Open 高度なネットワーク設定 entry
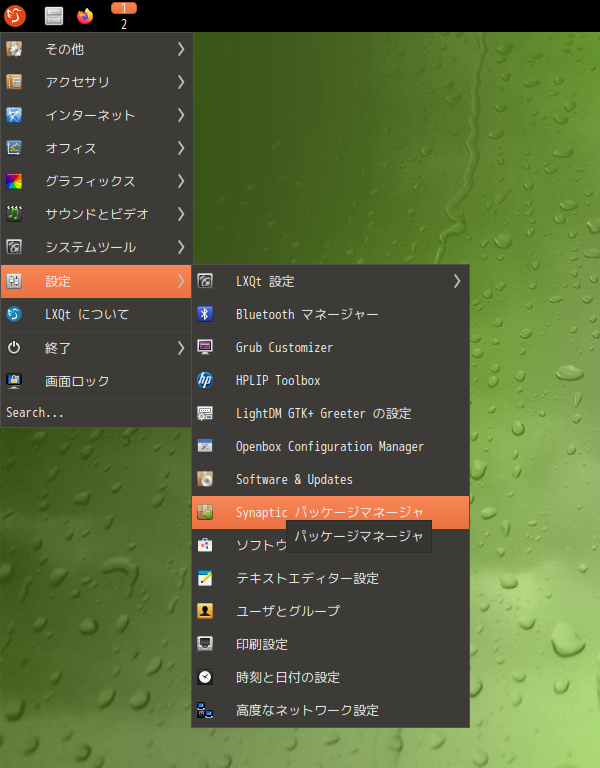The height and width of the screenshot is (768, 600). 330,710
